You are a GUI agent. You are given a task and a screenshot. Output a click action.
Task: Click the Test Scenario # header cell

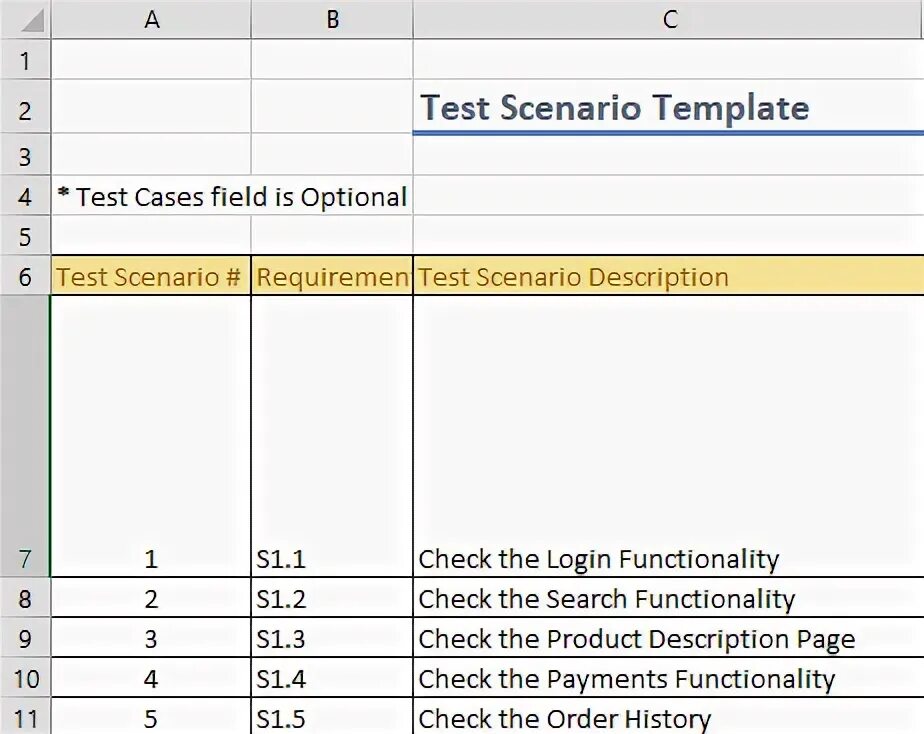coord(150,277)
